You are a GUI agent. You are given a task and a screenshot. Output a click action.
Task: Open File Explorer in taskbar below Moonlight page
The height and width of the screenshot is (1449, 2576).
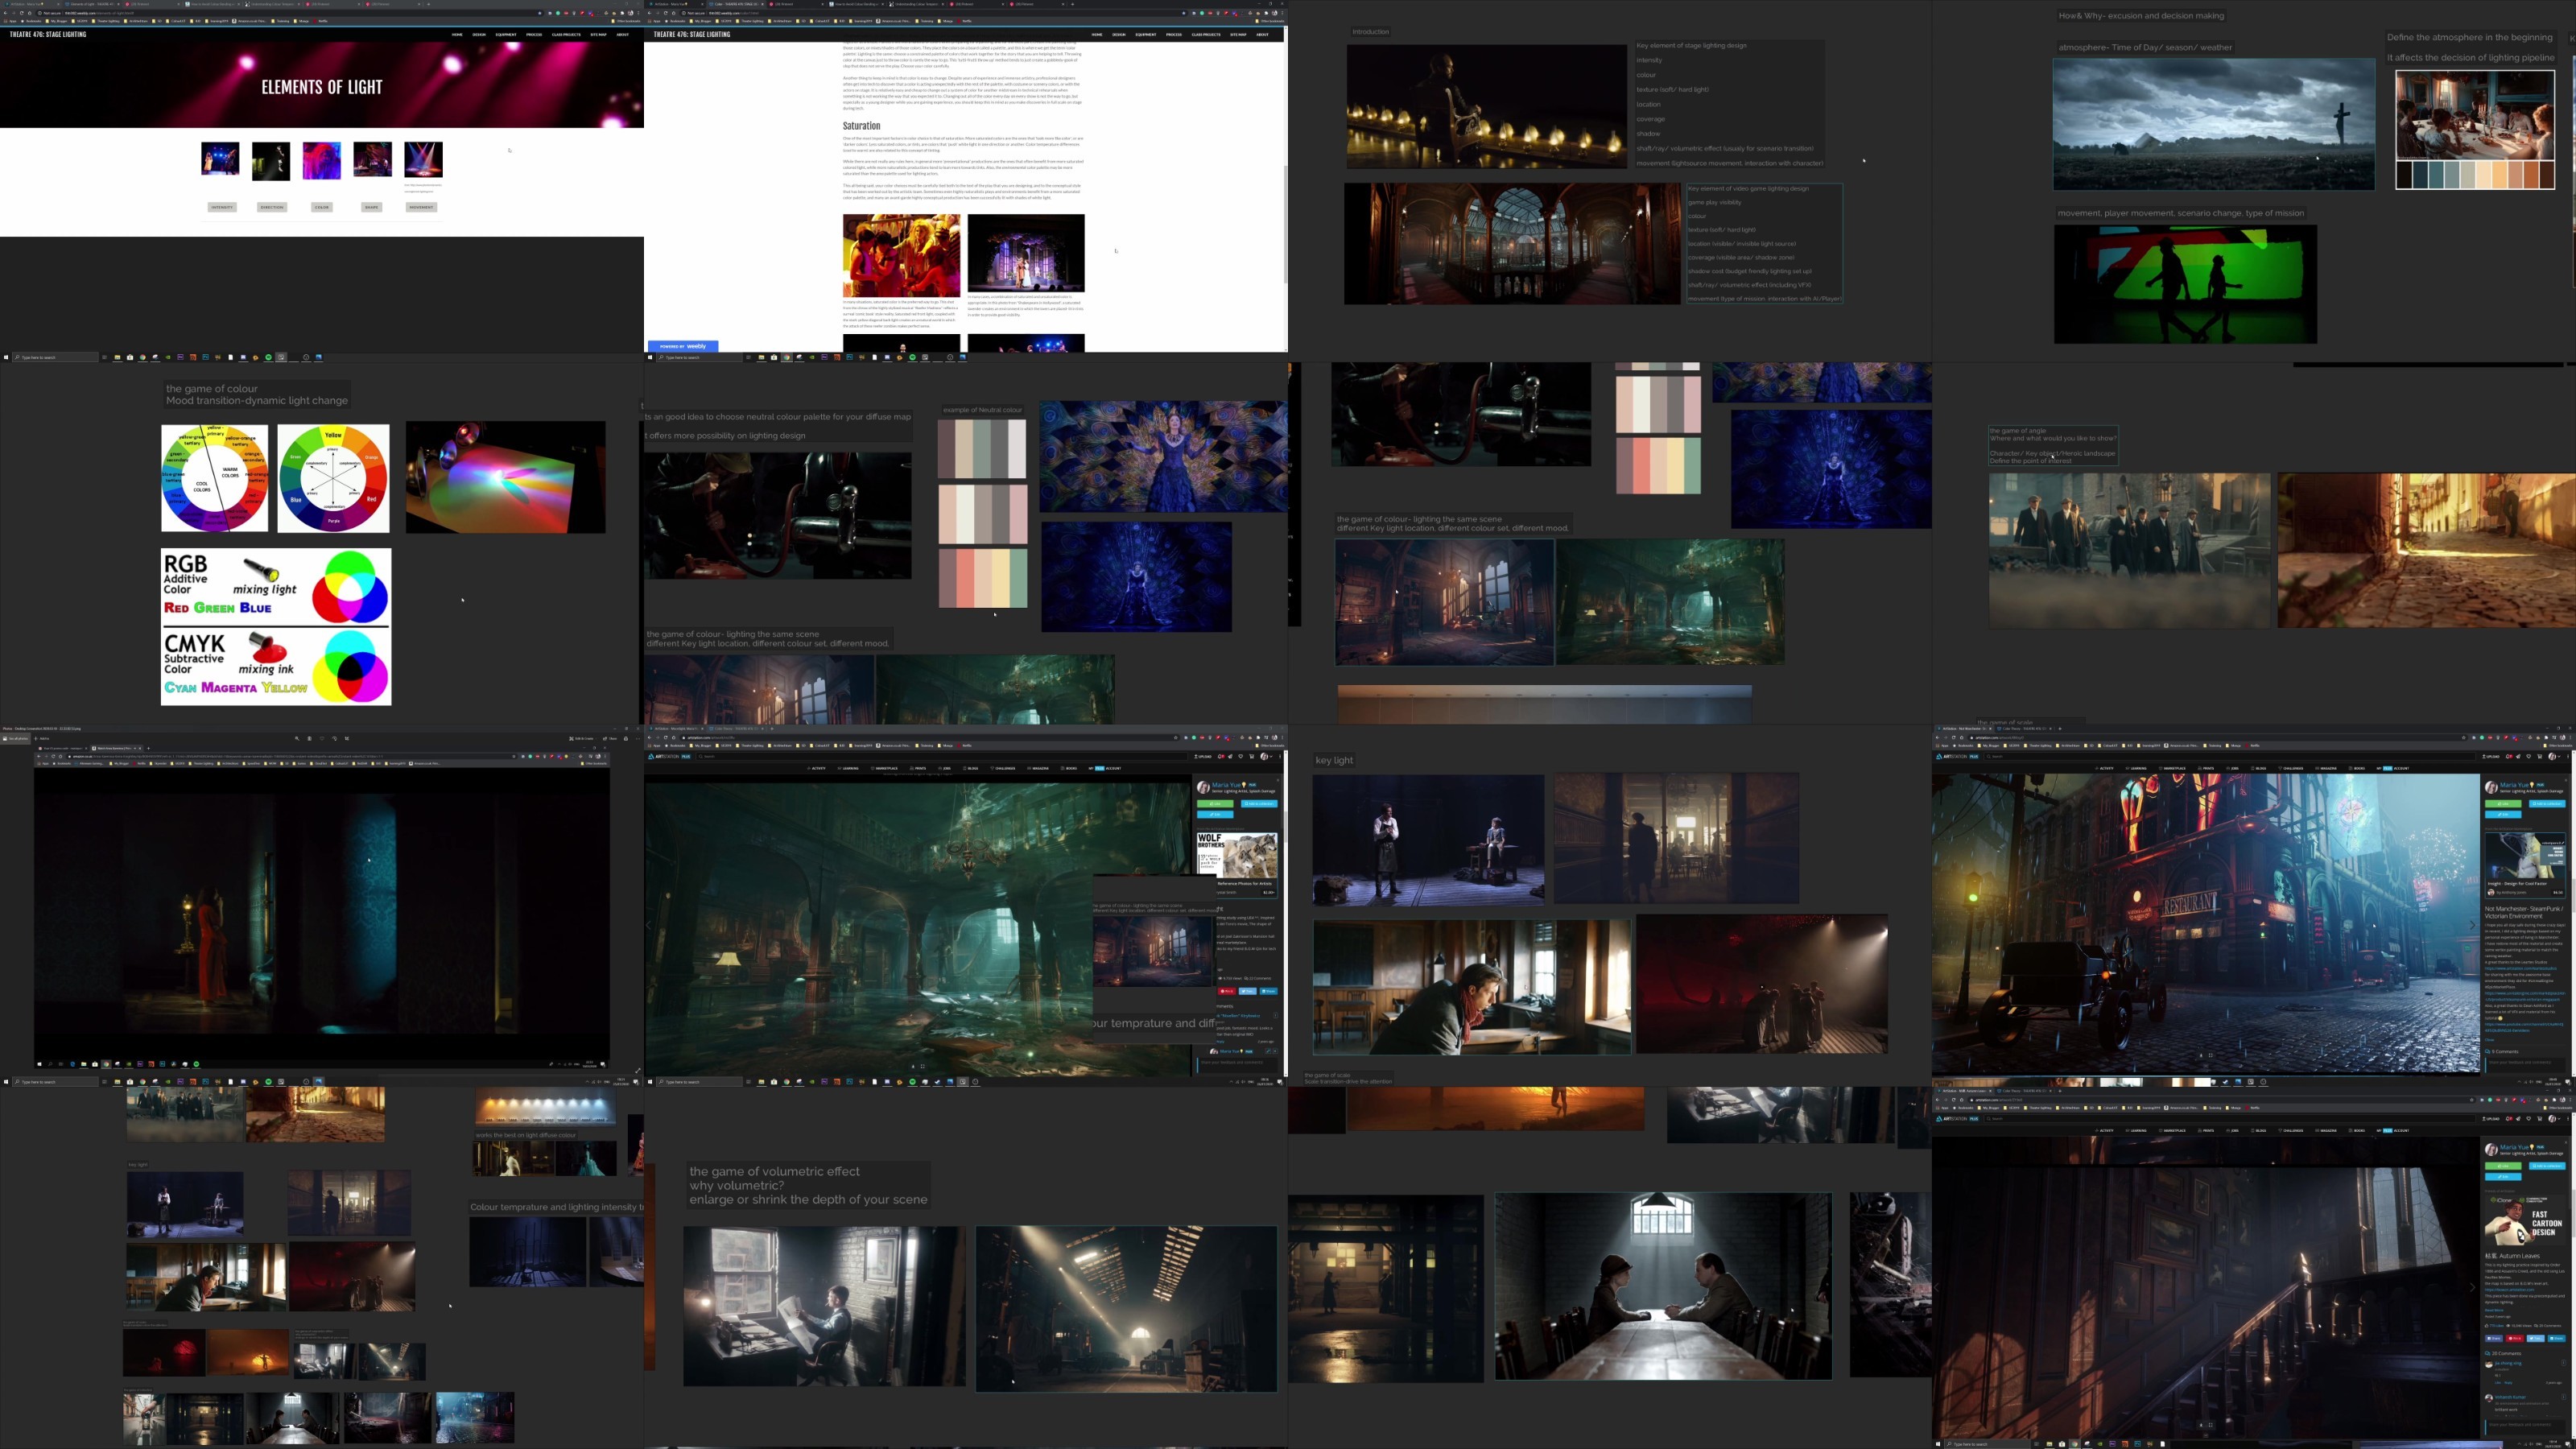(761, 1082)
